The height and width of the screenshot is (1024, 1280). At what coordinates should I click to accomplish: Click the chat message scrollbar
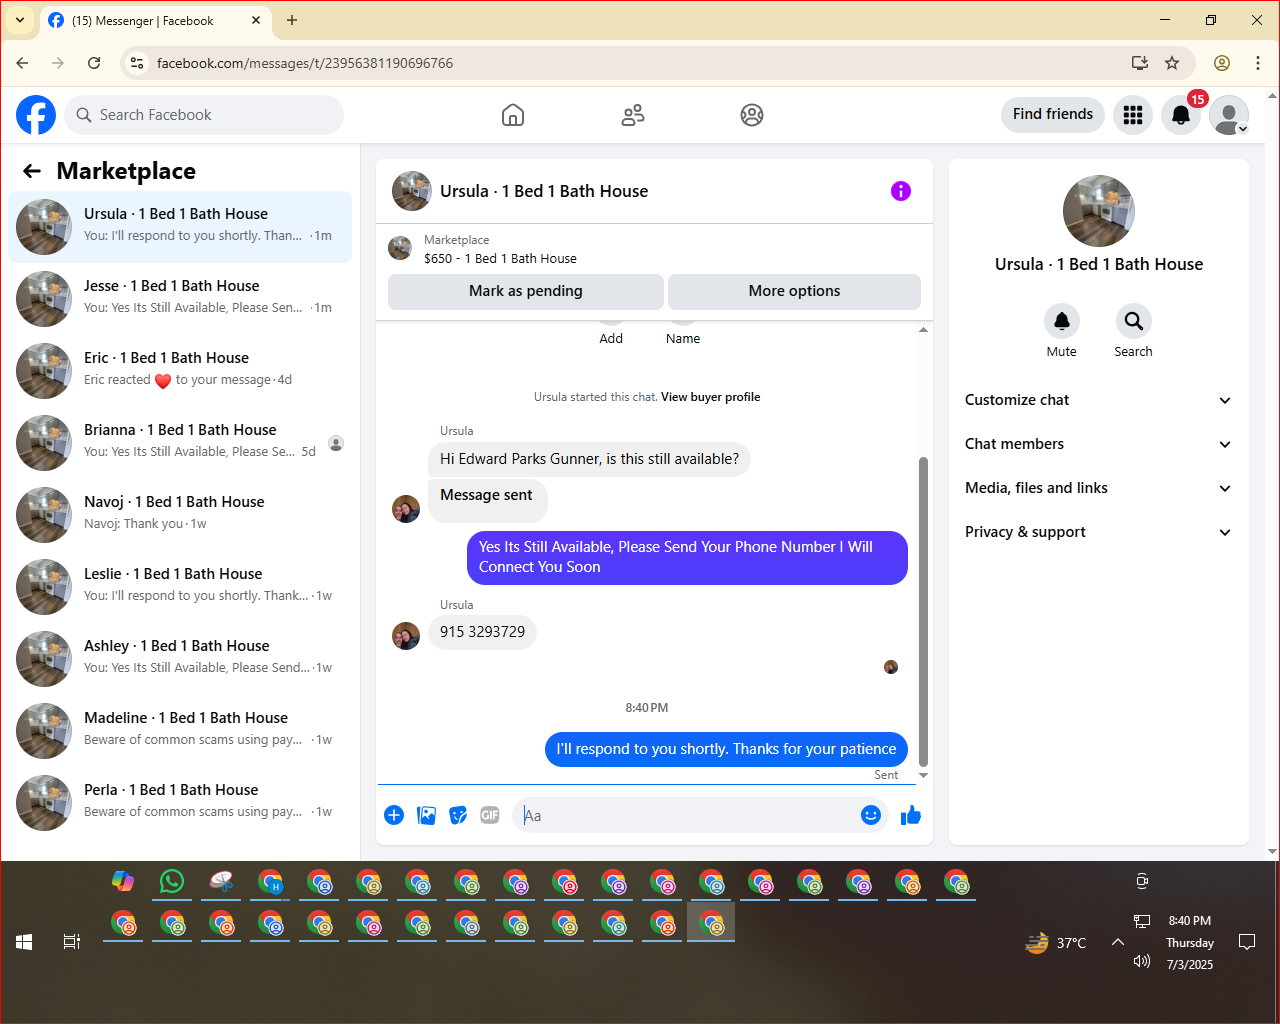(x=923, y=611)
